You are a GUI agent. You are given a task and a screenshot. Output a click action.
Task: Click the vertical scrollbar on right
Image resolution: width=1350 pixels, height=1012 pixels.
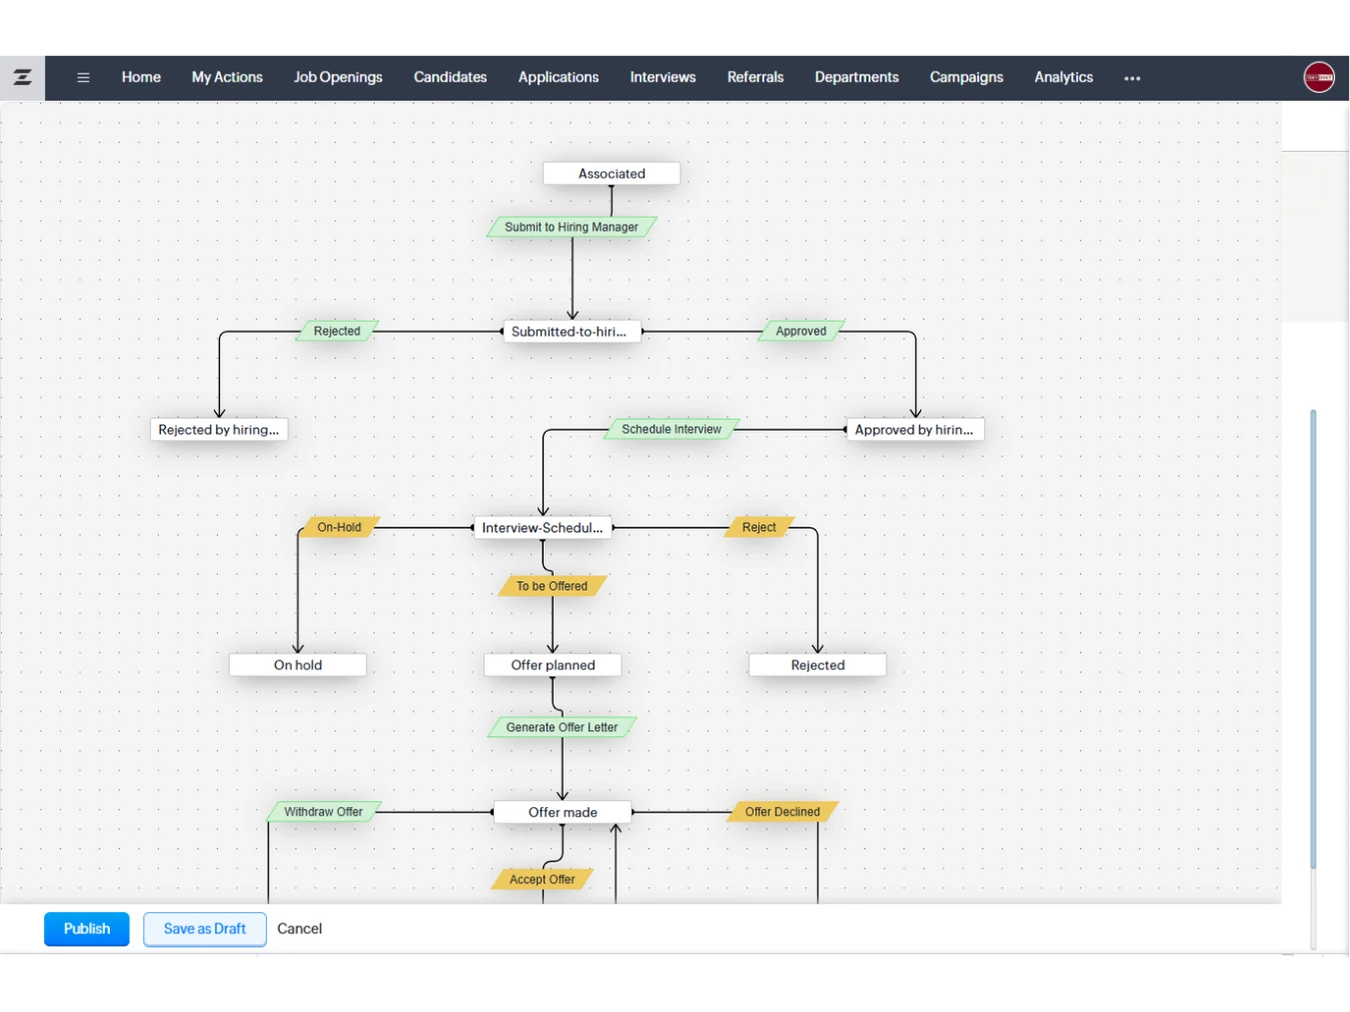[x=1312, y=640]
